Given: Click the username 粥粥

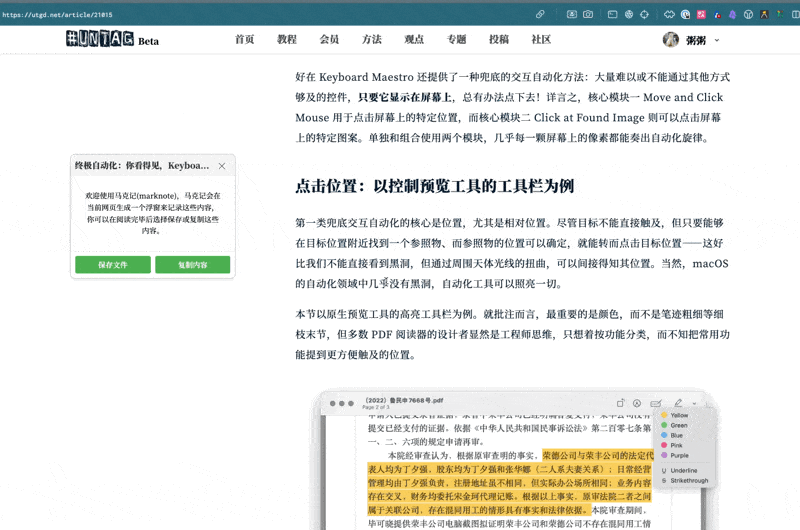Looking at the screenshot, I should (x=695, y=40).
